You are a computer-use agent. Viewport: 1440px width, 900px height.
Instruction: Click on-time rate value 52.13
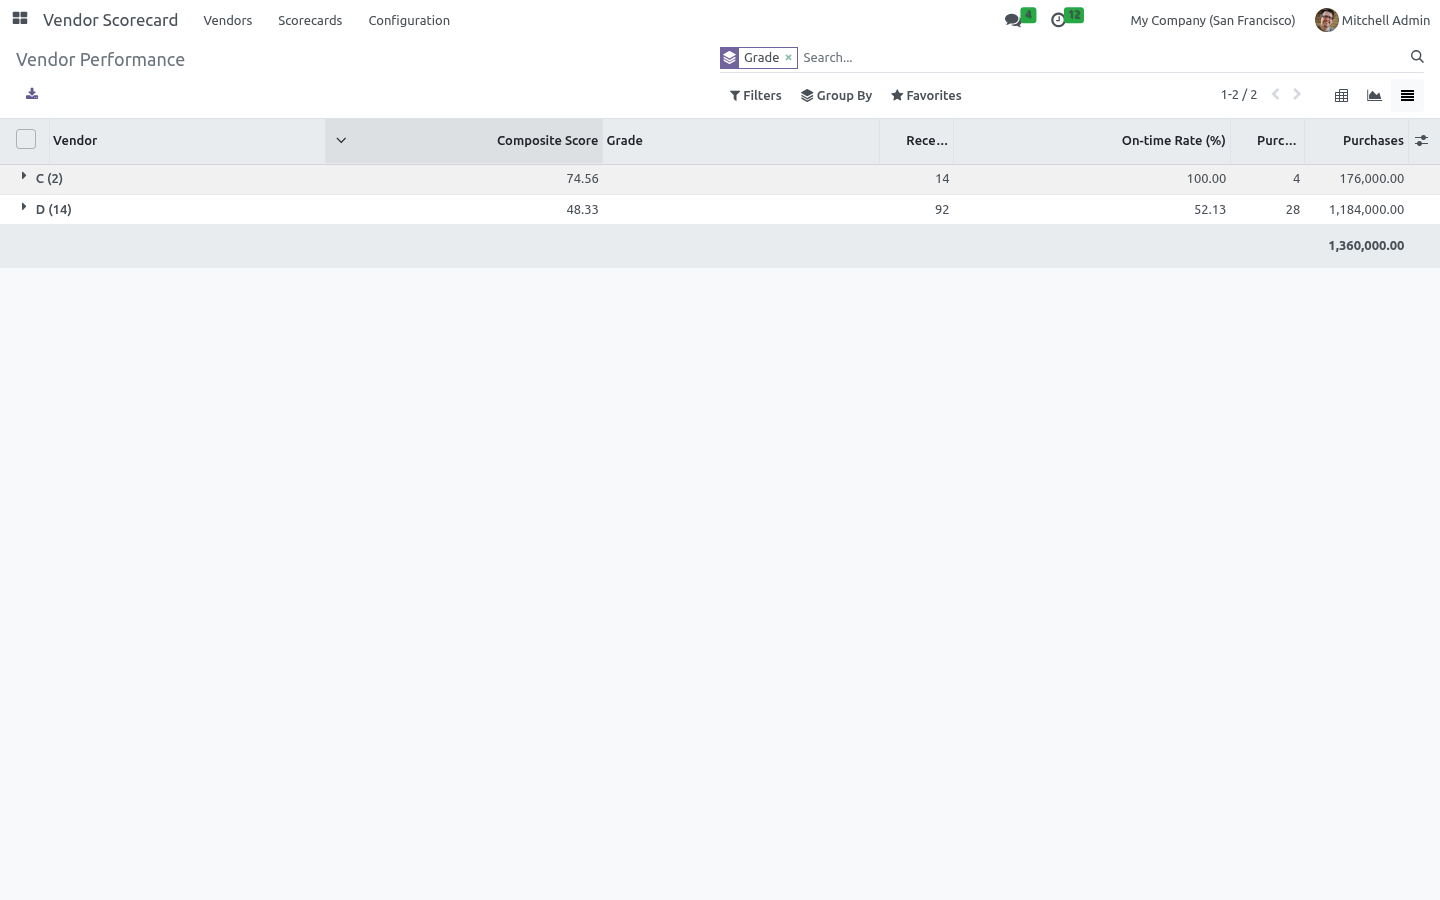[x=1210, y=210]
